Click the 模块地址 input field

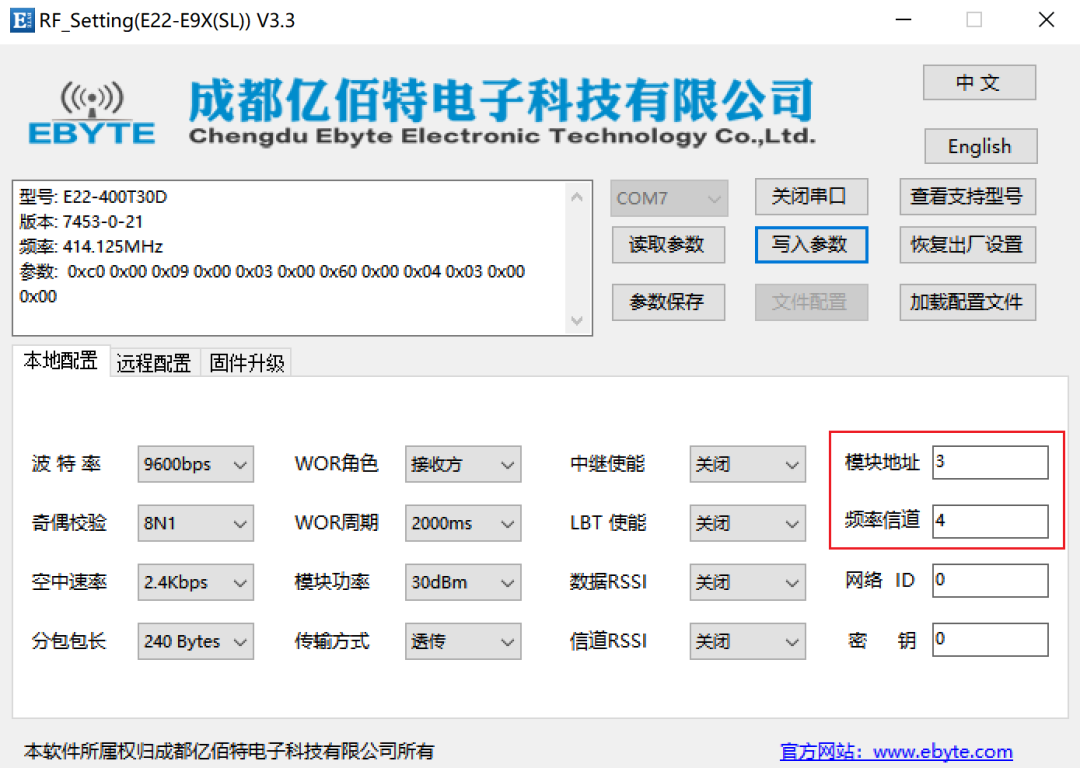(x=990, y=462)
